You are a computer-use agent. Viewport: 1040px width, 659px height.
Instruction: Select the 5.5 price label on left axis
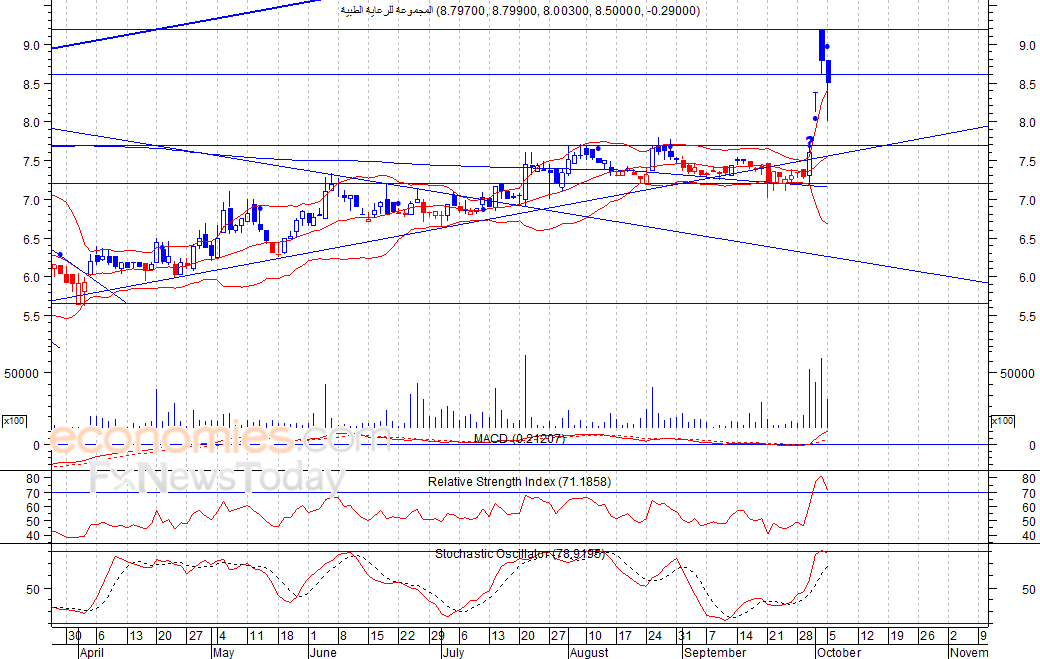31,317
